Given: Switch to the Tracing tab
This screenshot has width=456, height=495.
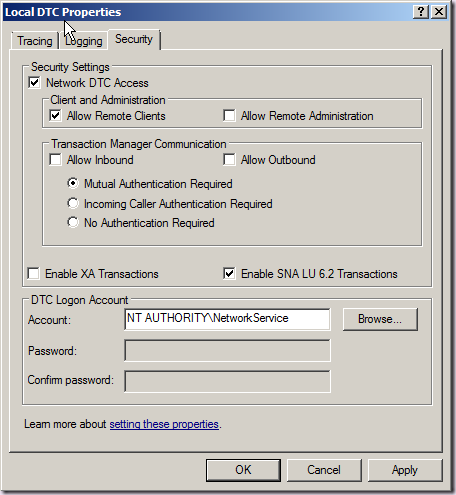Looking at the screenshot, I should 35,41.
